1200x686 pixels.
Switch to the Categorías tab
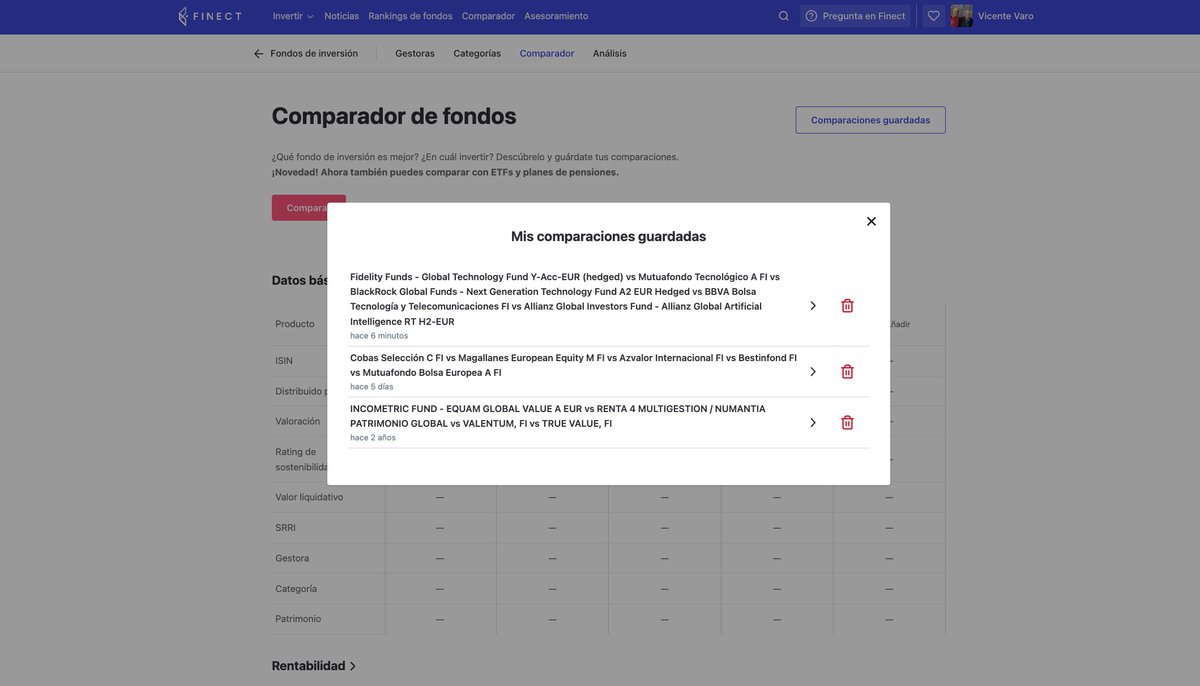477,54
